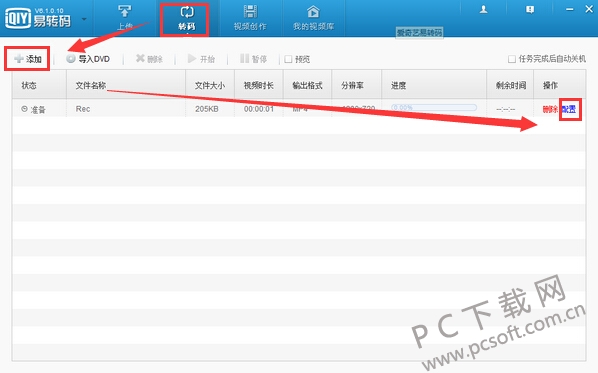Switch to the 转码 transcode tab

pos(186,18)
